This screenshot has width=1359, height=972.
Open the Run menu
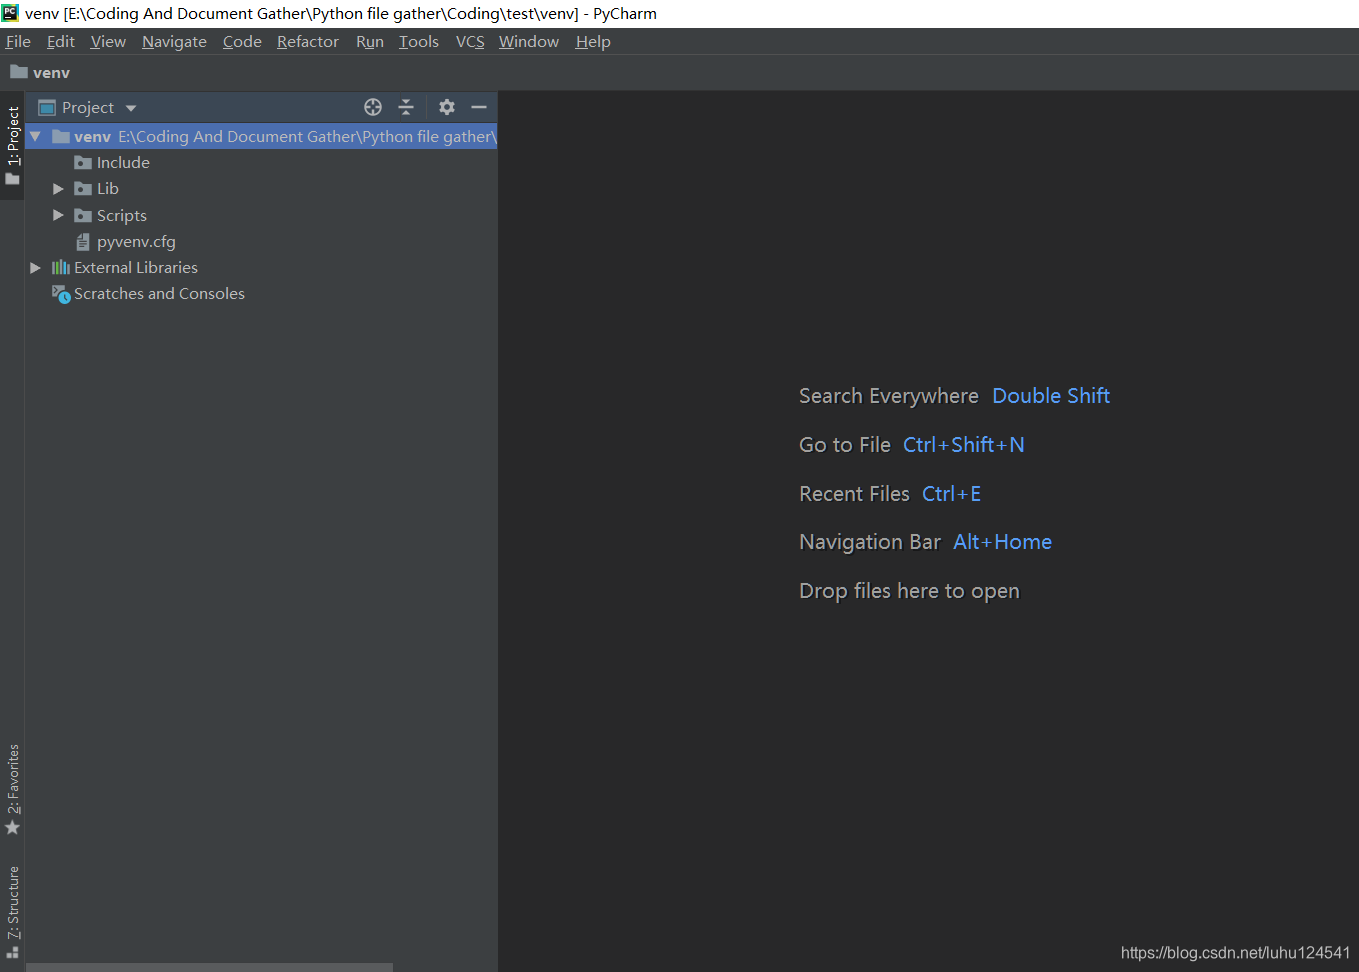point(370,42)
